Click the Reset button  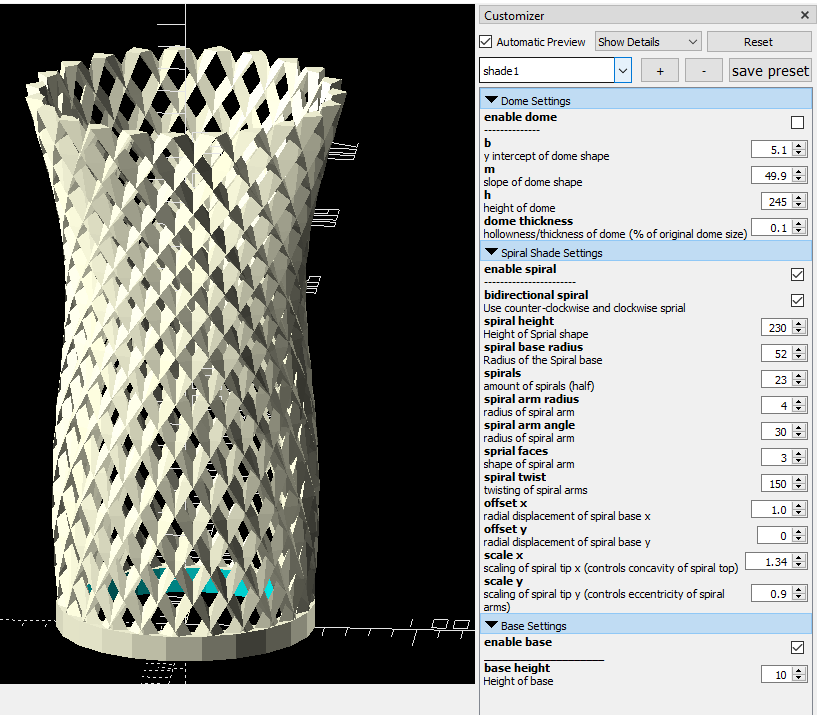(759, 41)
